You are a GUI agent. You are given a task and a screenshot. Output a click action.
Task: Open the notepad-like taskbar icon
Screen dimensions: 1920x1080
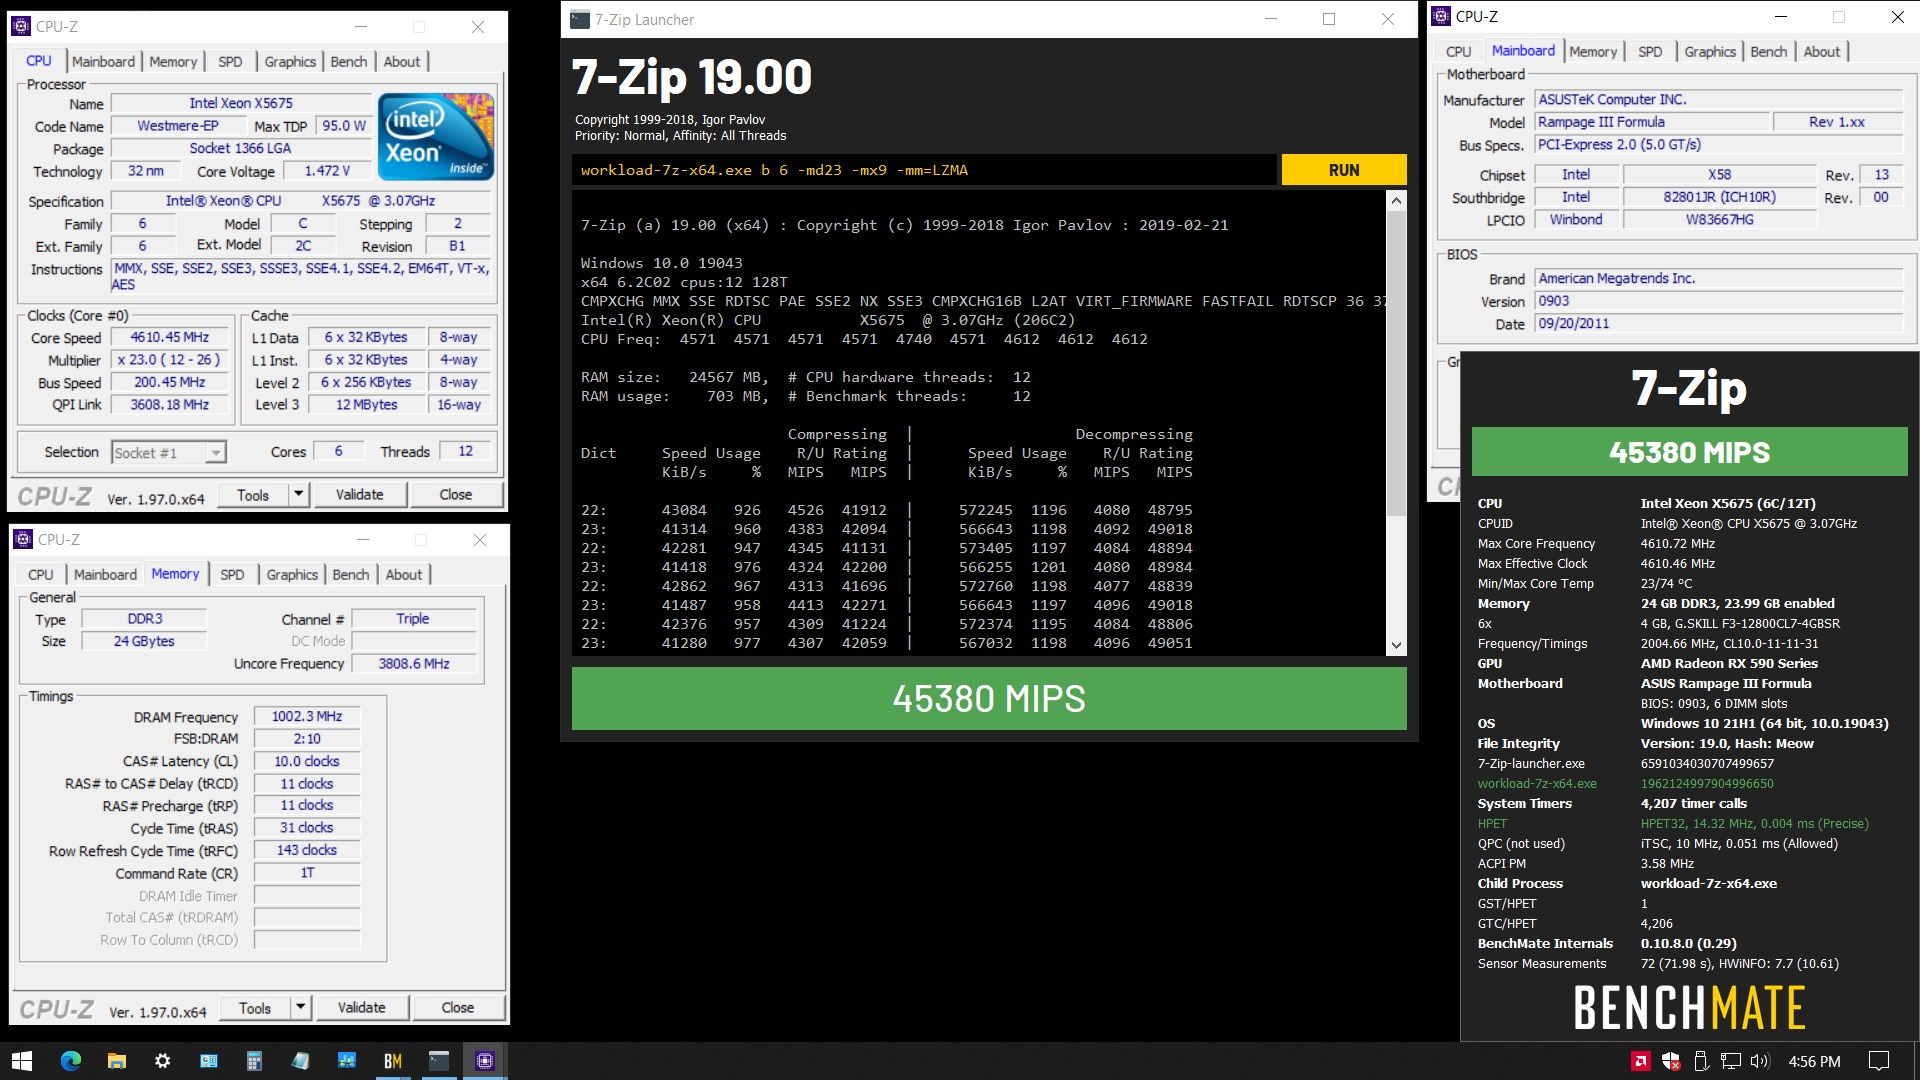click(x=300, y=1061)
